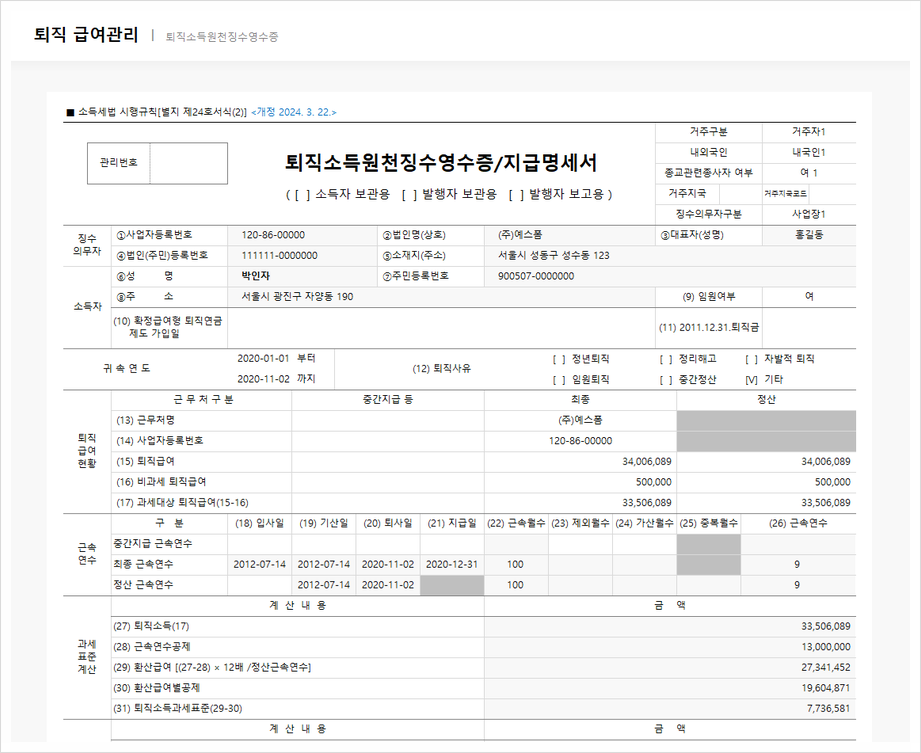
Task: Check the 발행자 보고용 bracket checkbox
Action: pos(516,194)
